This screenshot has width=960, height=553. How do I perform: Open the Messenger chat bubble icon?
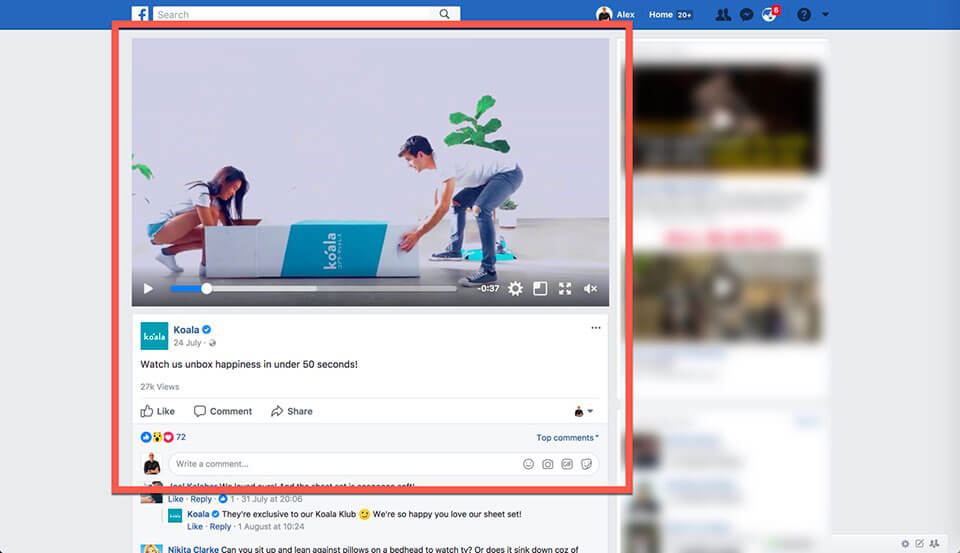point(746,14)
